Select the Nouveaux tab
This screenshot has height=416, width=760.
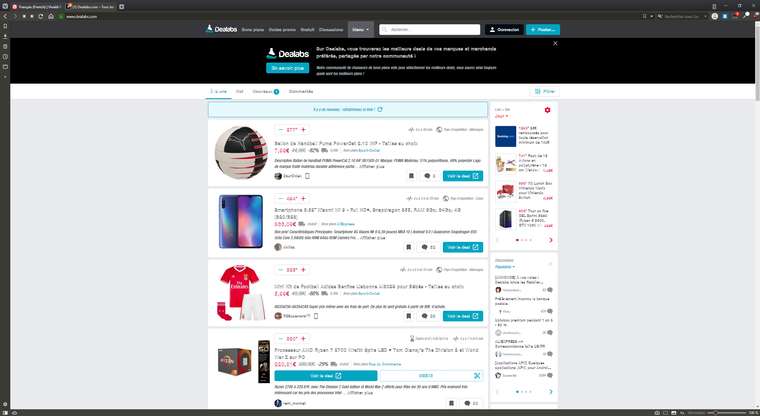pos(265,91)
